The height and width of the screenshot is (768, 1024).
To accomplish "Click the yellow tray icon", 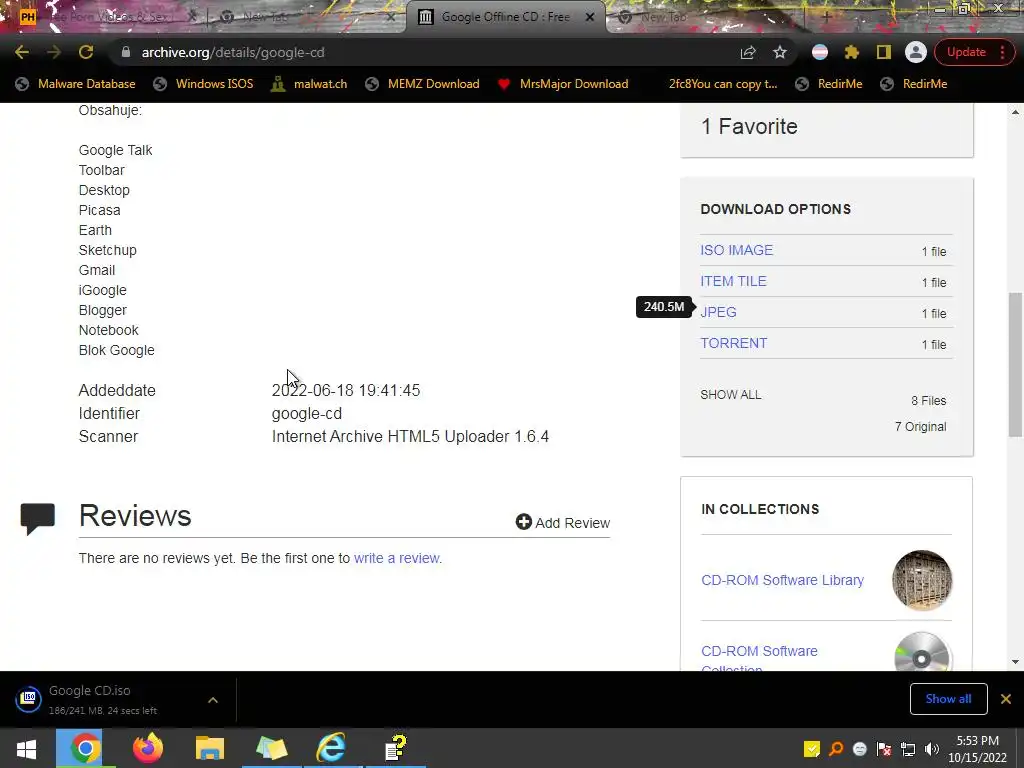I will 812,749.
